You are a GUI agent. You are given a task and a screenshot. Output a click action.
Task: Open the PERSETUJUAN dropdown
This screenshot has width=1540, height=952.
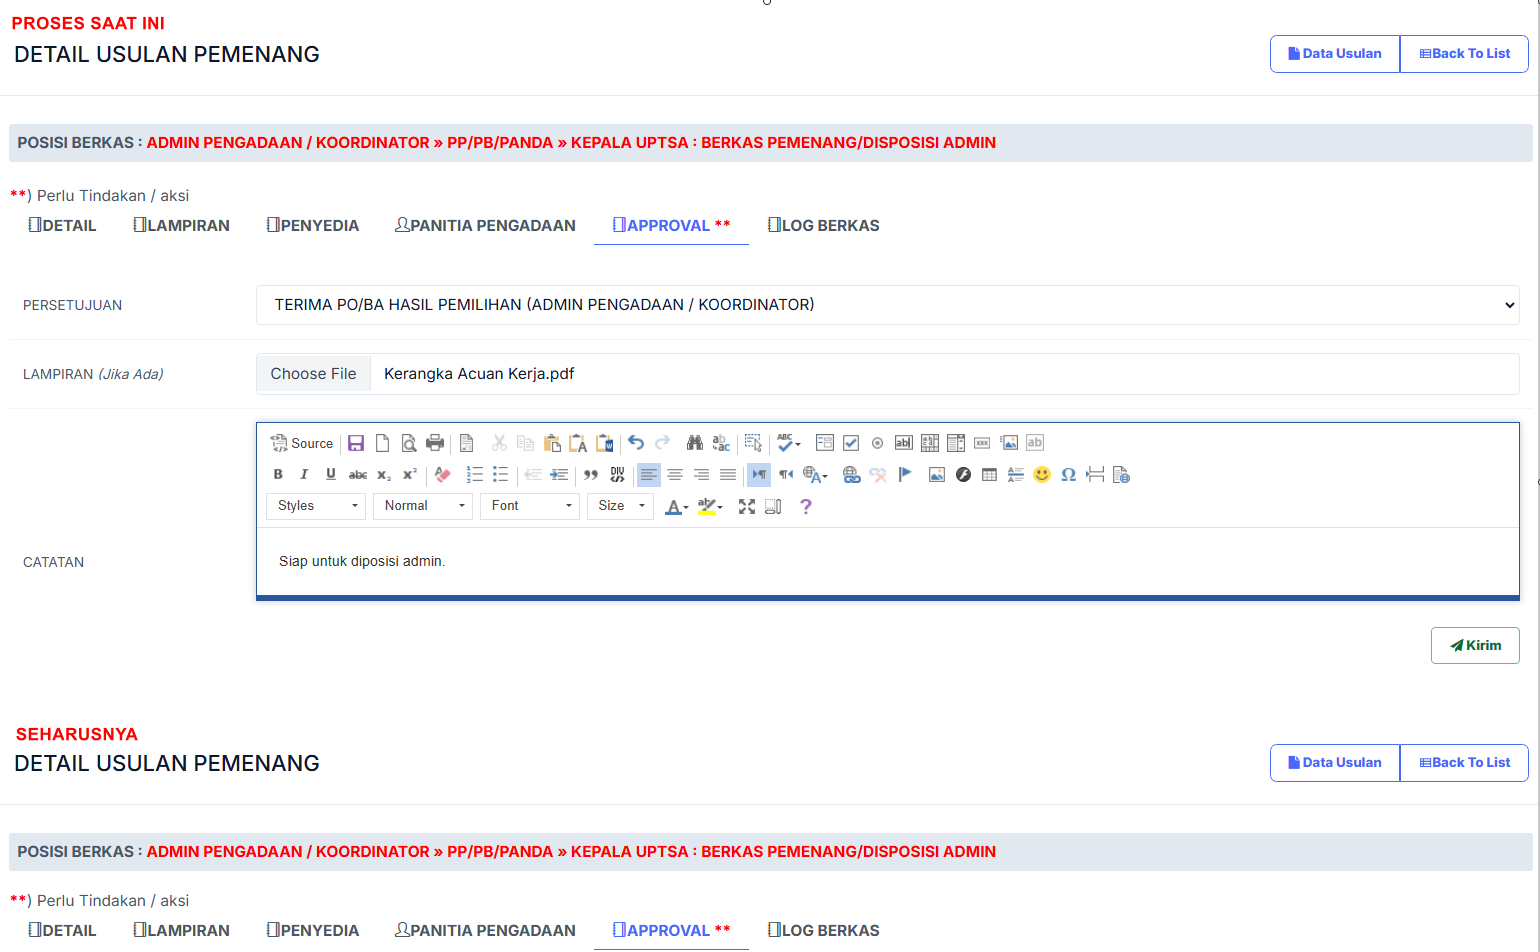click(887, 305)
